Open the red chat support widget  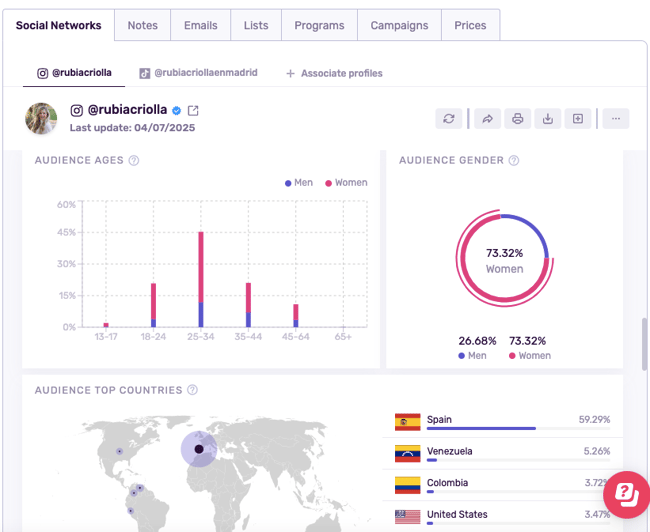click(627, 494)
